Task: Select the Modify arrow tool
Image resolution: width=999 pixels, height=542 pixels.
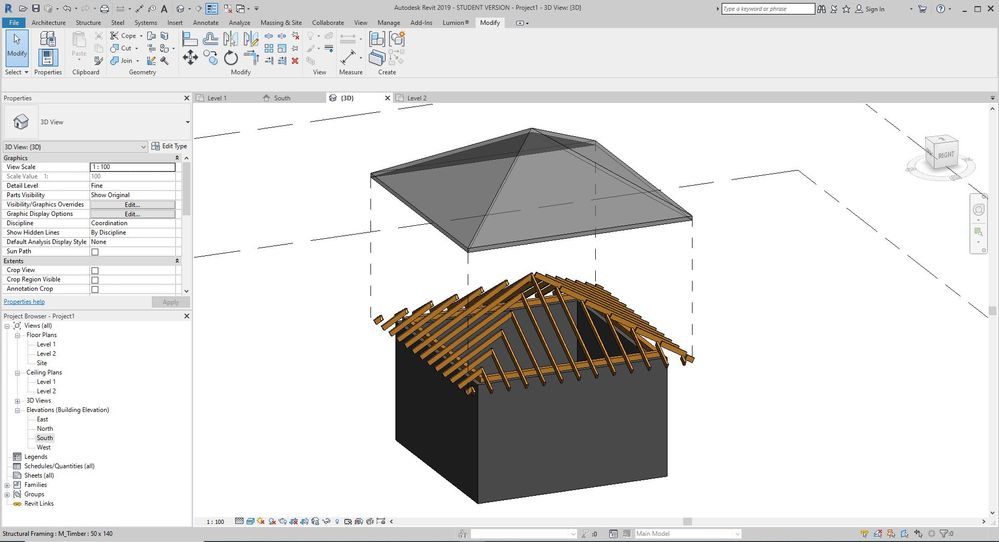Action: click(17, 47)
